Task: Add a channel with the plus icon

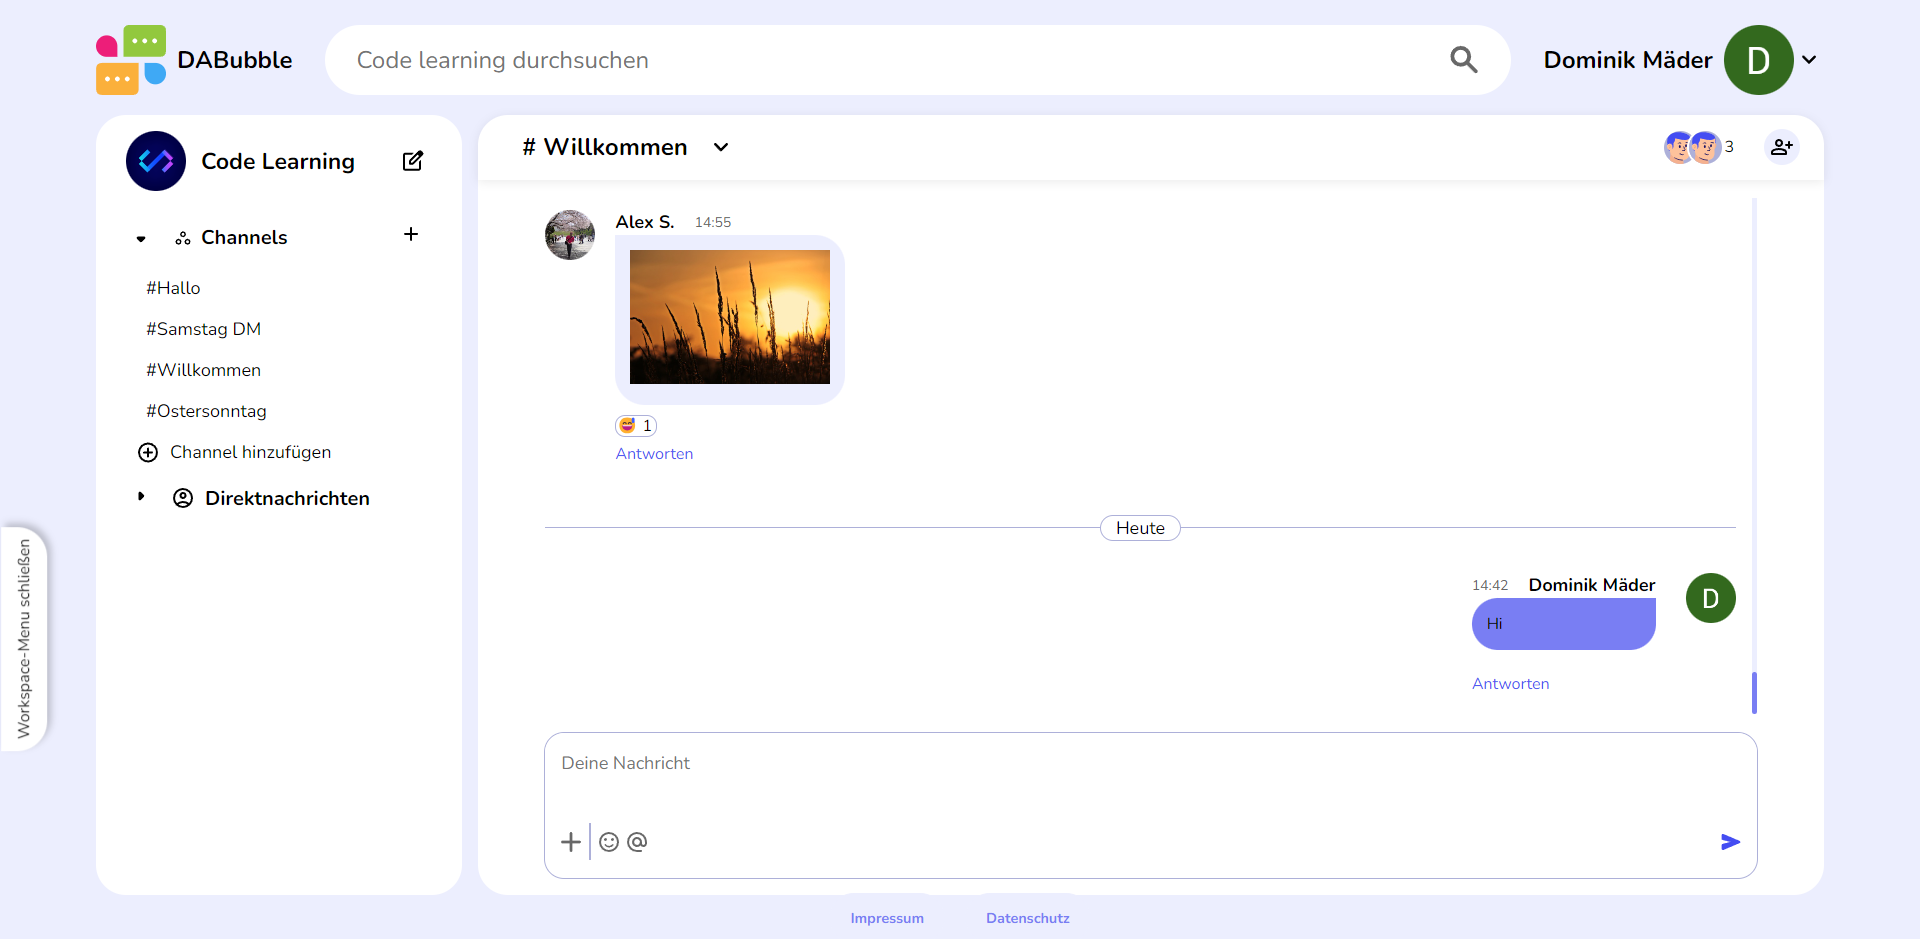Action: tap(411, 234)
